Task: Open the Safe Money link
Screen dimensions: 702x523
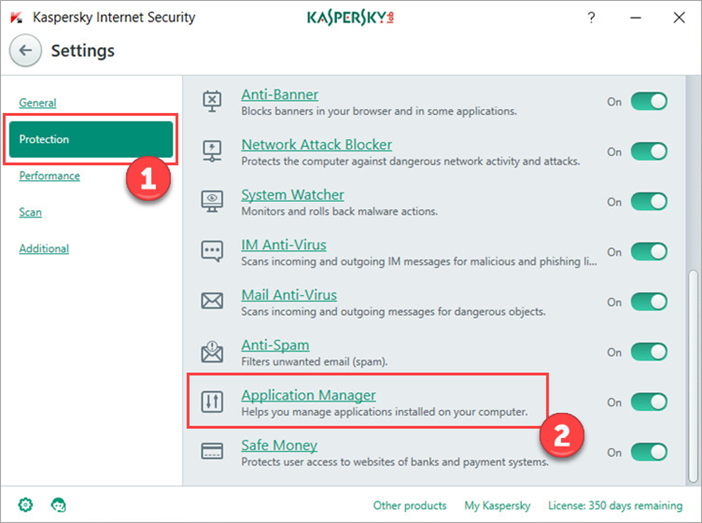Action: point(279,446)
